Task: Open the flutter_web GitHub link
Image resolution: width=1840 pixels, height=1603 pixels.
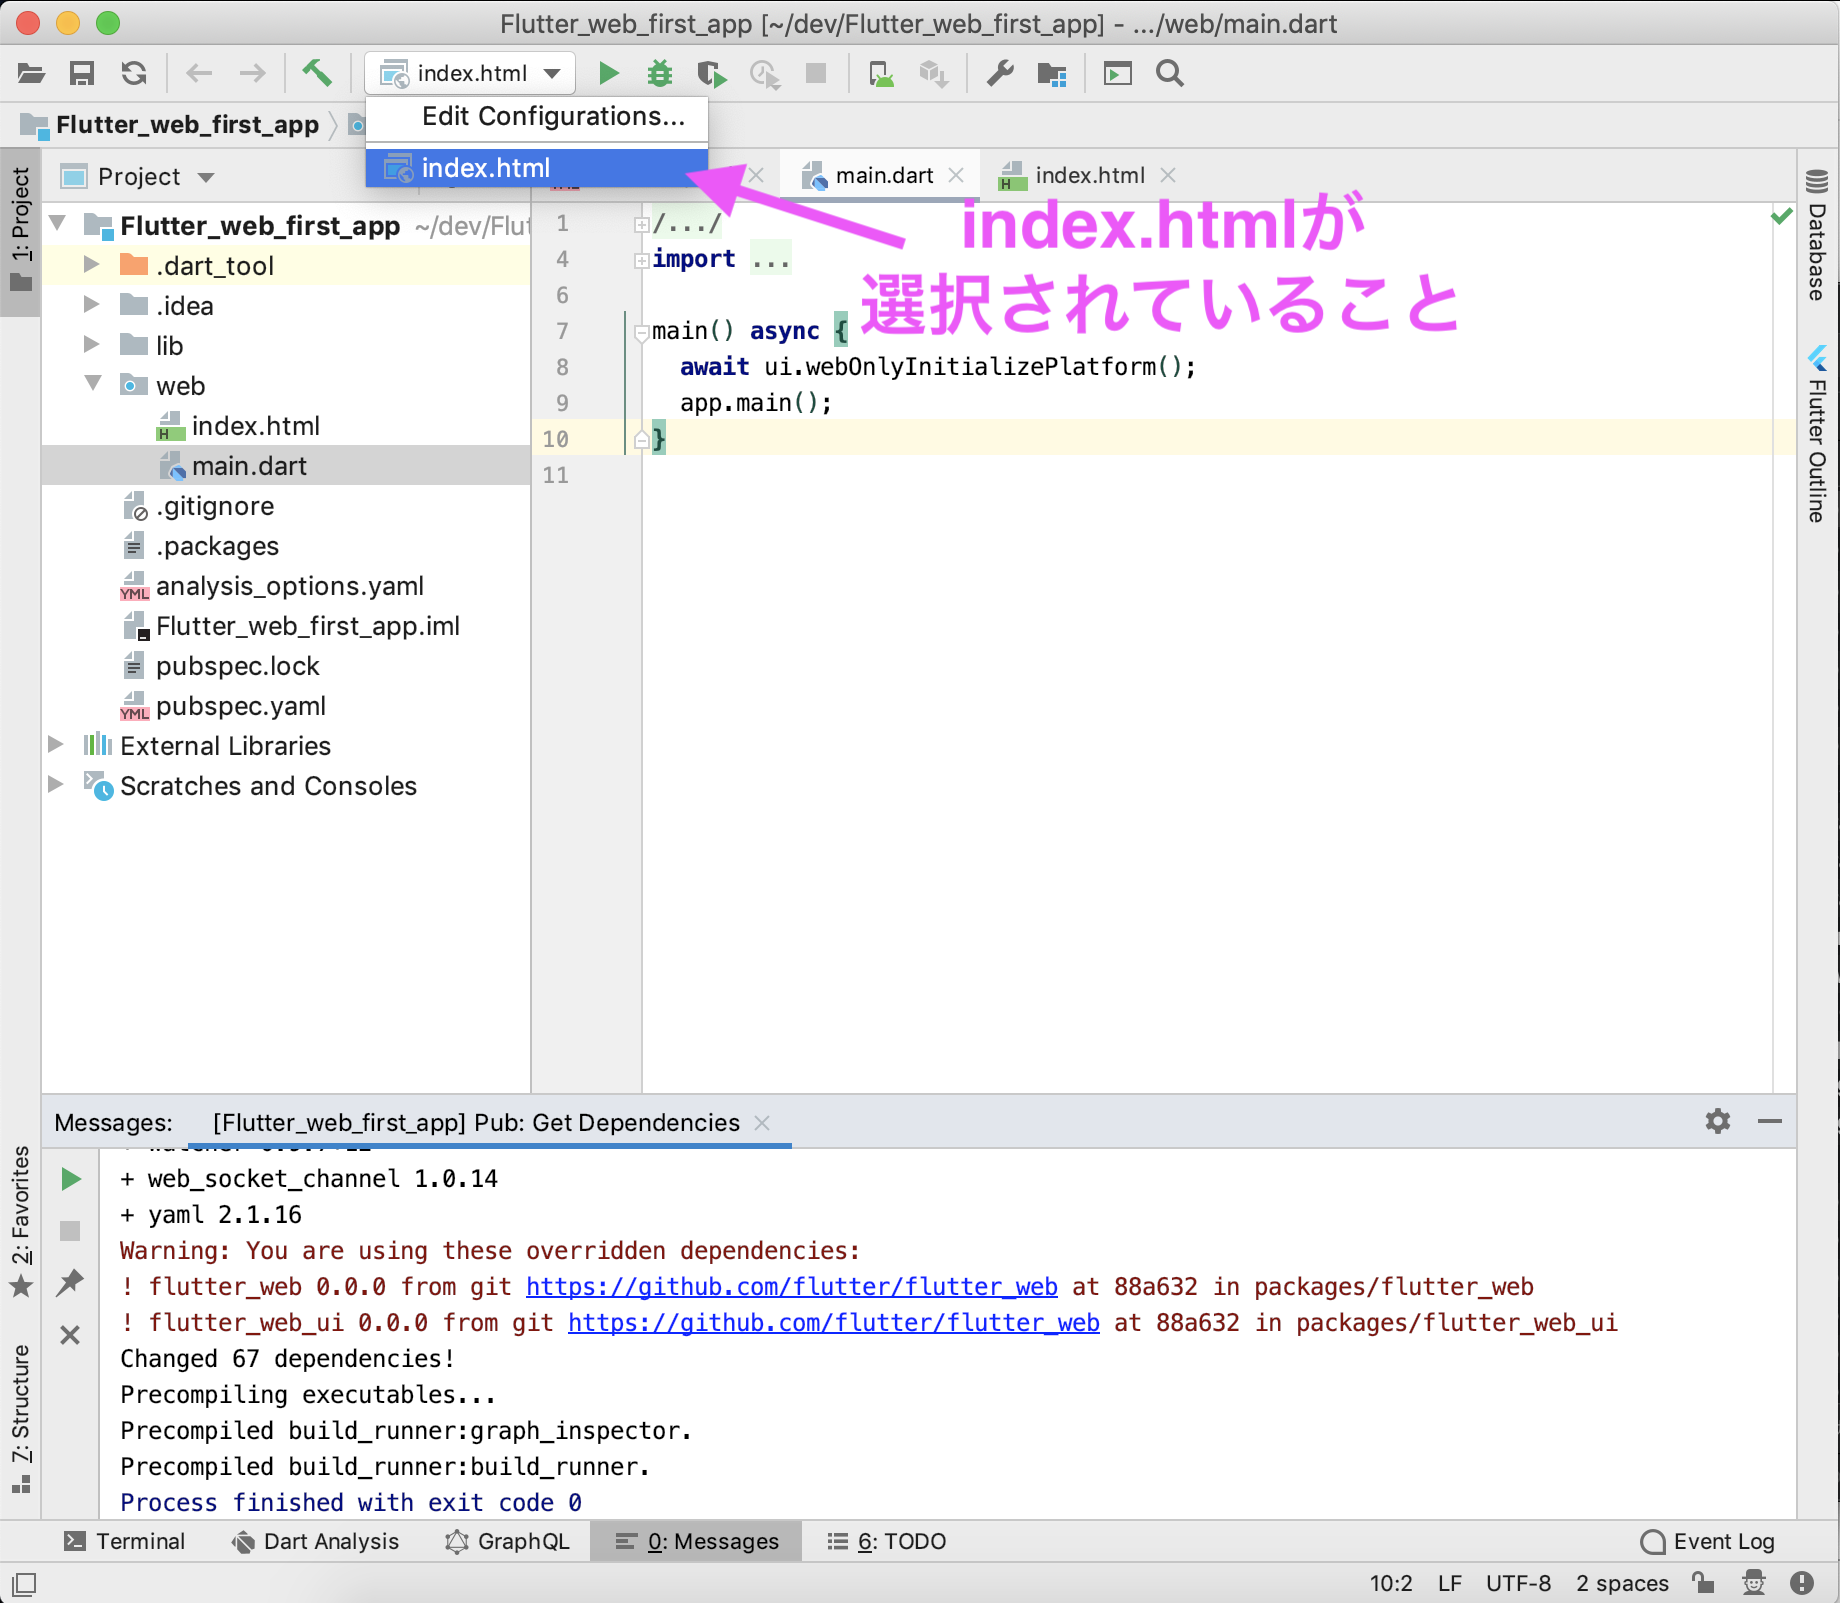Action: 792,1287
